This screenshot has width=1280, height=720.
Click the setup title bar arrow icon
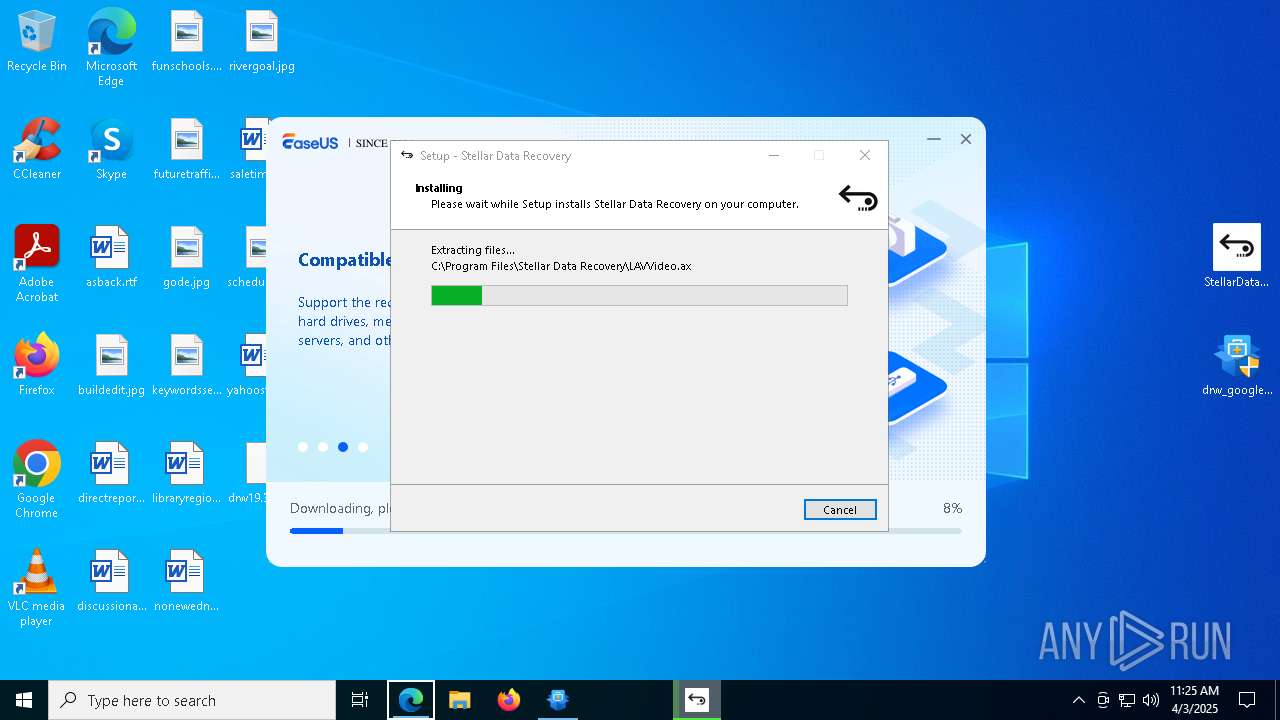pyautogui.click(x=407, y=155)
